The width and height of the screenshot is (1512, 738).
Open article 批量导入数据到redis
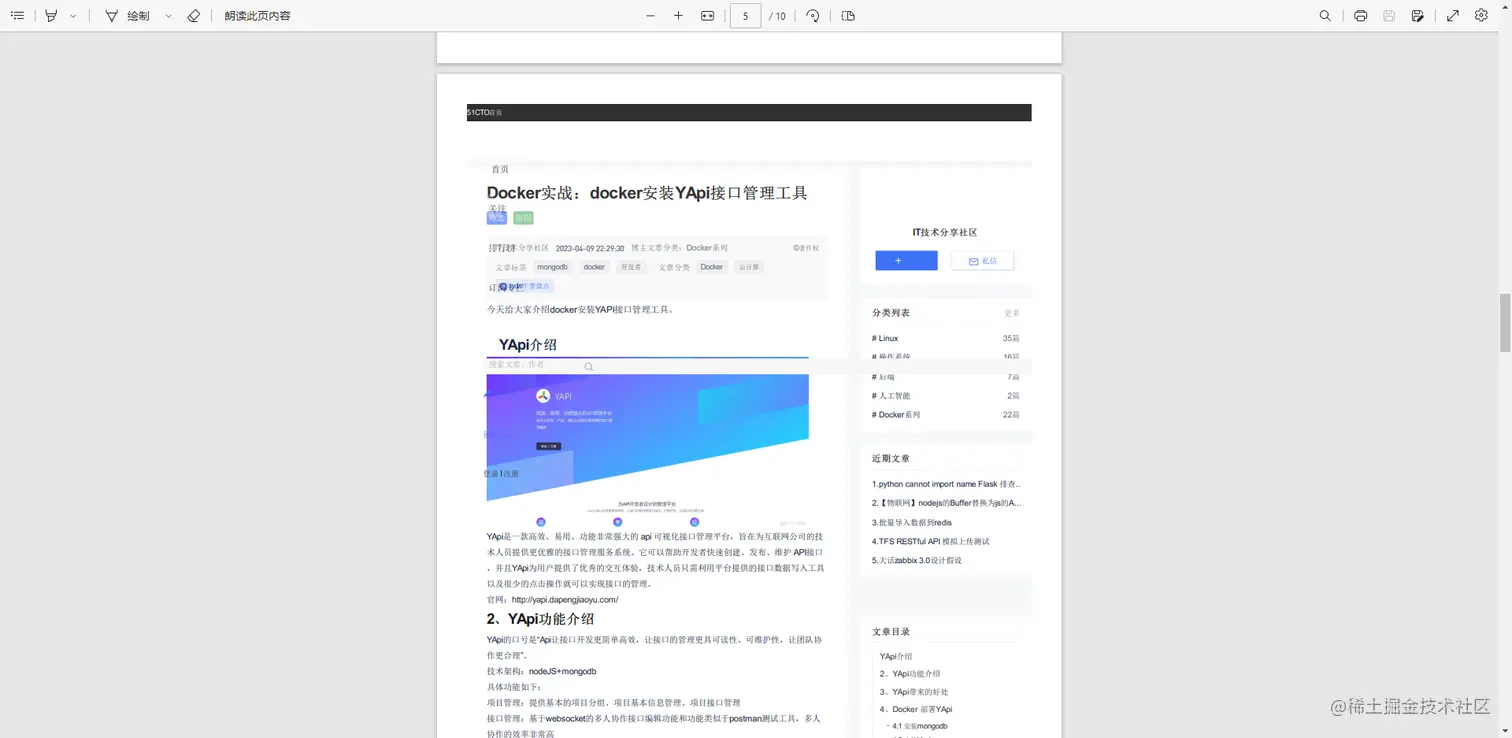coord(912,522)
